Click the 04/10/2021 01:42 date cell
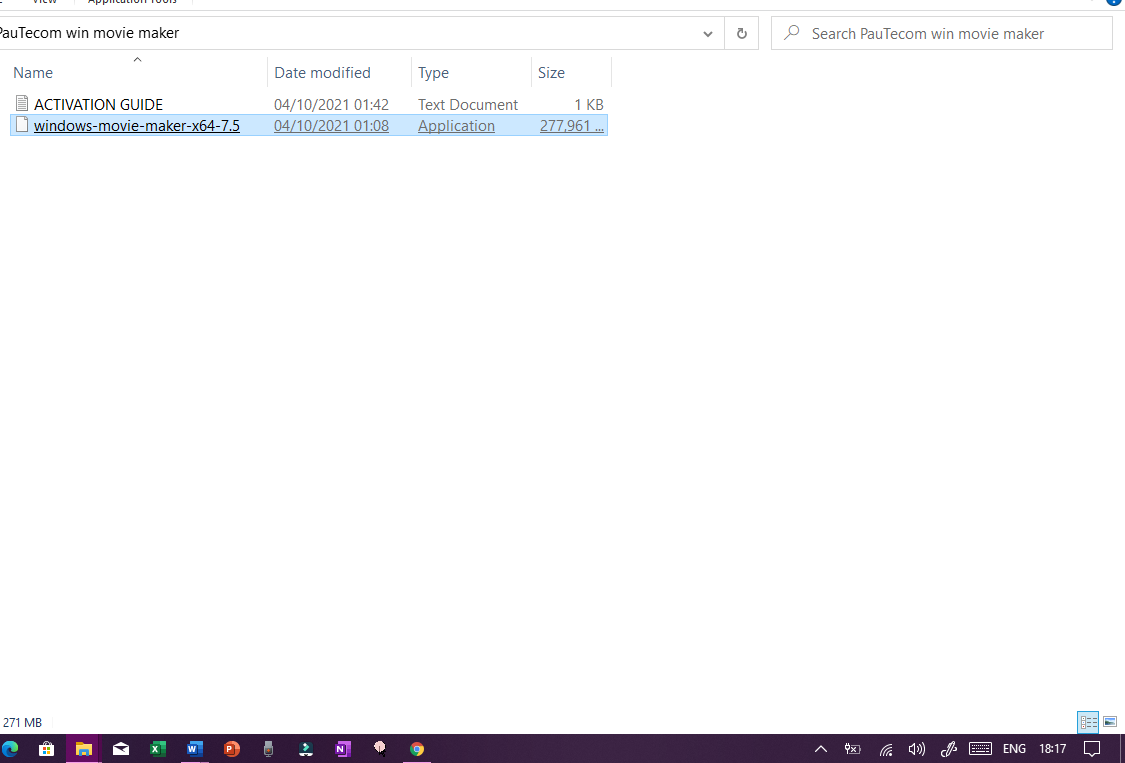The height and width of the screenshot is (763, 1125). 331,105
